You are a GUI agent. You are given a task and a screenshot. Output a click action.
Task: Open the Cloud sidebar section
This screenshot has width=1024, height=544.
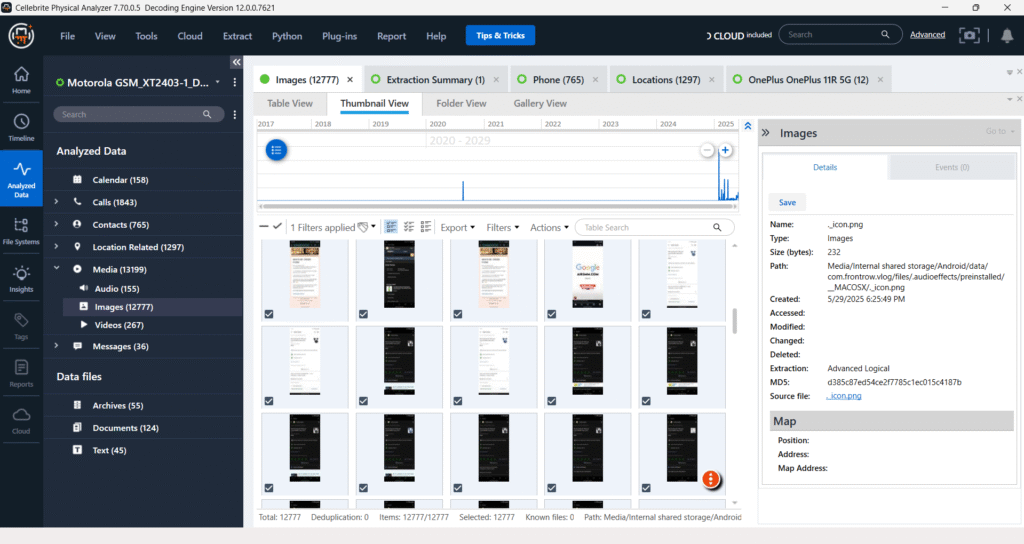21,421
